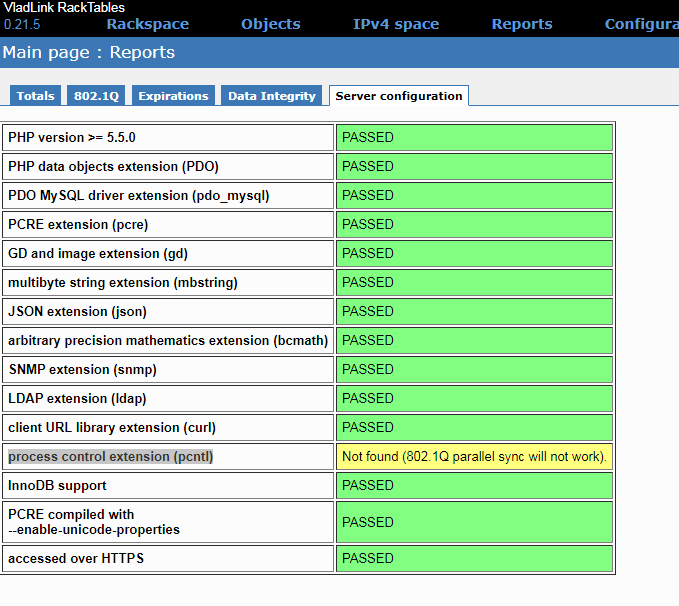Select the Server configuration tab
679x606 pixels.
click(398, 96)
